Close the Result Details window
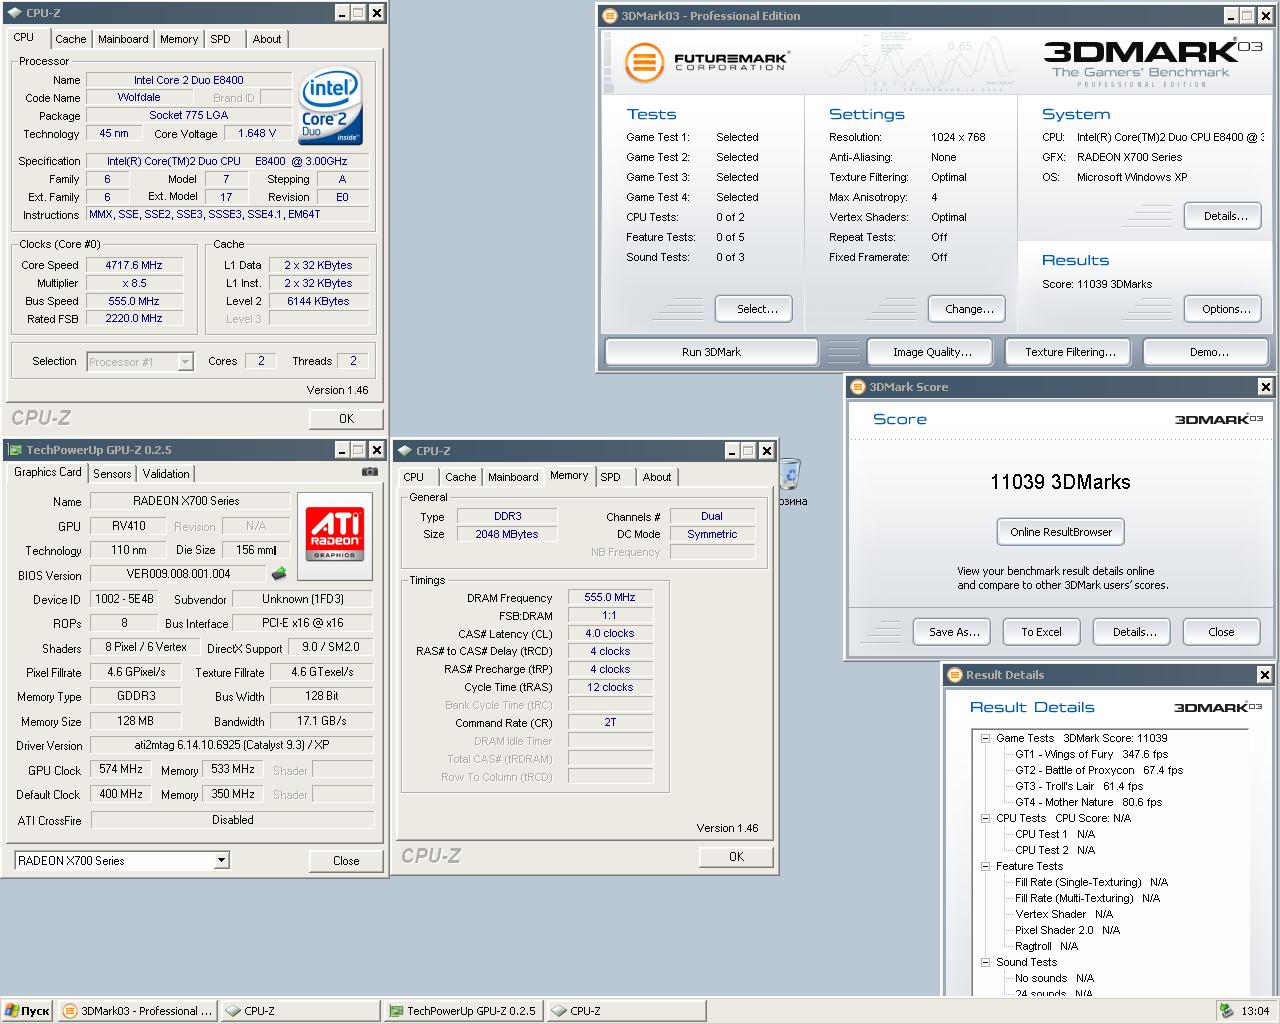The height and width of the screenshot is (1024, 1280). pyautogui.click(x=1264, y=675)
